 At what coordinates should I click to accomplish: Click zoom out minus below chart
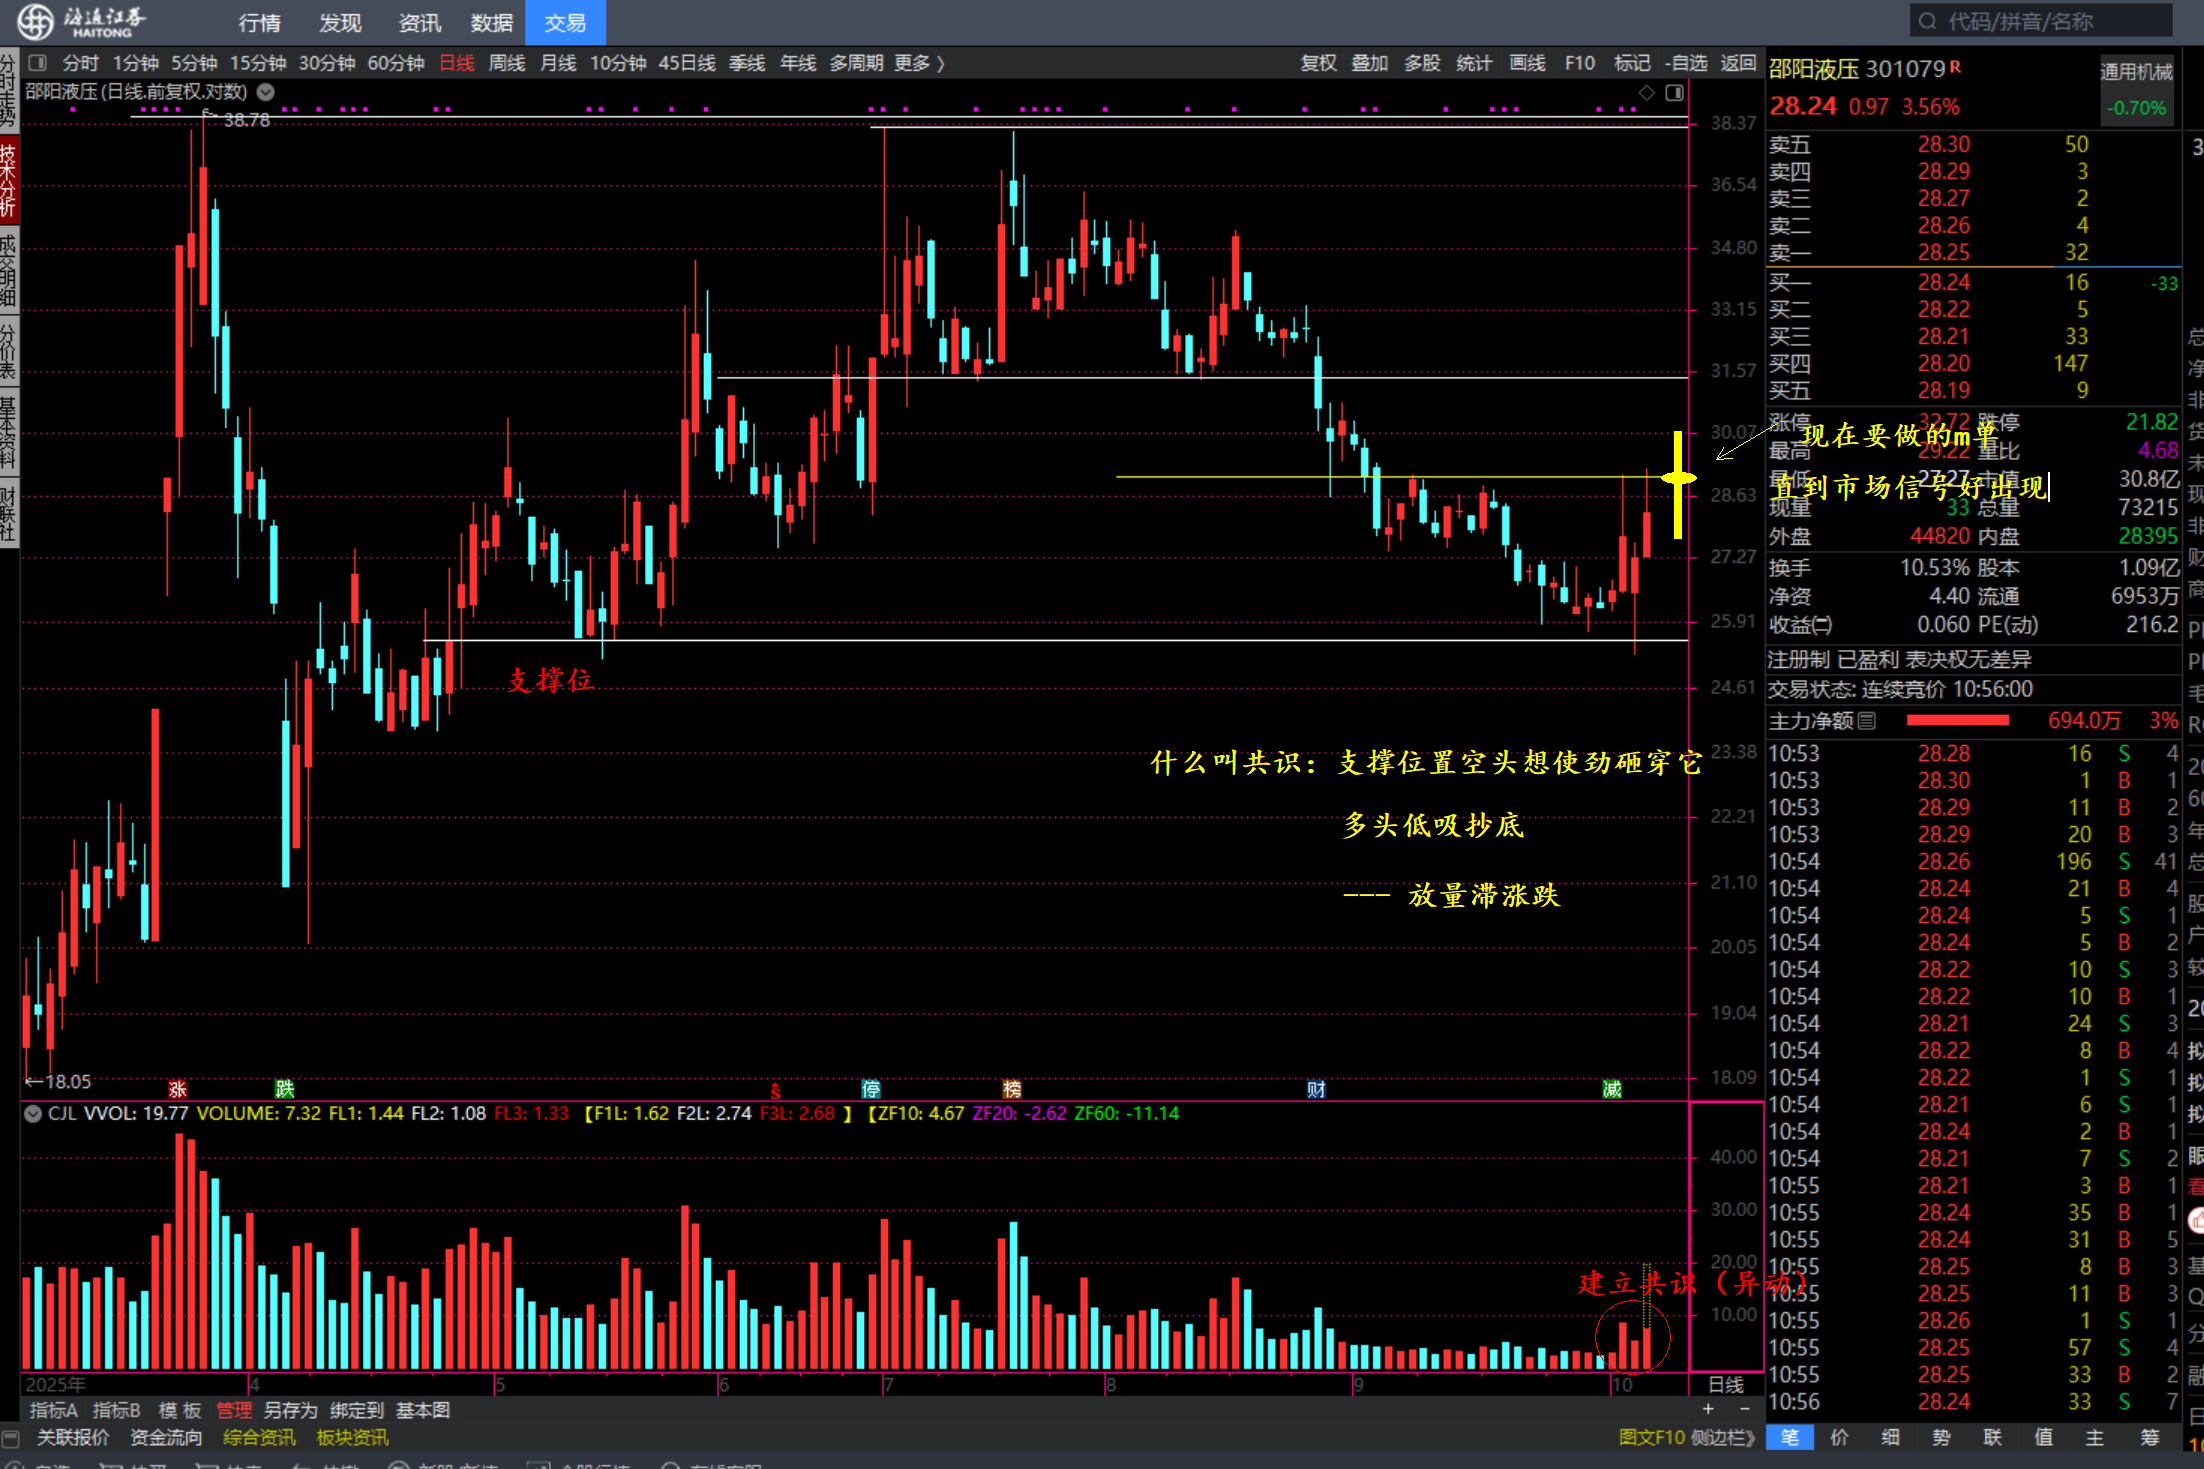coord(1745,1409)
